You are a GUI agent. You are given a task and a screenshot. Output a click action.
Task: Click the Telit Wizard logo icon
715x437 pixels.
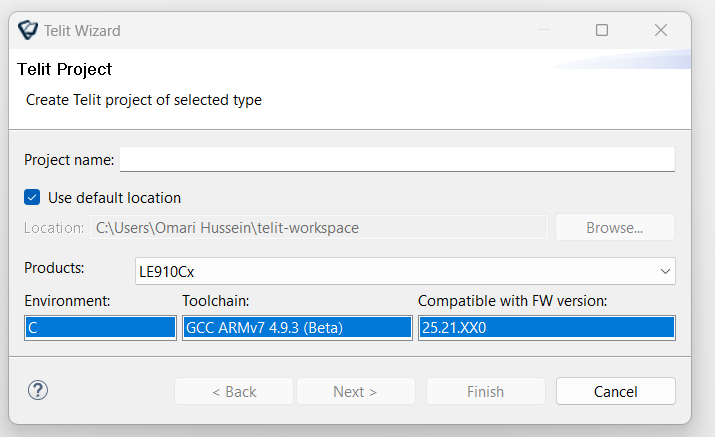pyautogui.click(x=28, y=30)
